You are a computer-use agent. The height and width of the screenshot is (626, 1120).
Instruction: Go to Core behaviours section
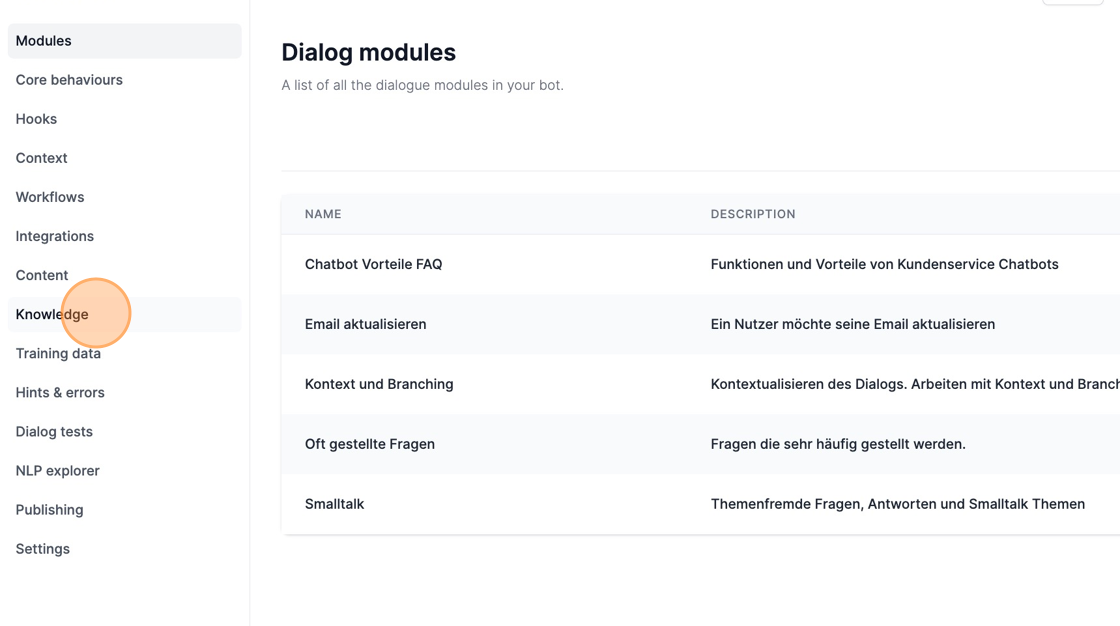pyautogui.click(x=124, y=80)
